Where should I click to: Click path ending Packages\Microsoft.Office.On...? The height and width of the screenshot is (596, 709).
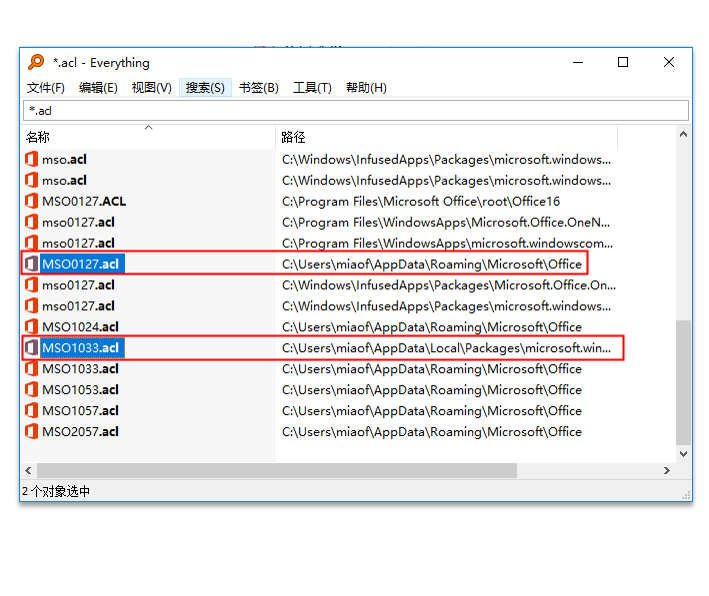pyautogui.click(x=449, y=285)
